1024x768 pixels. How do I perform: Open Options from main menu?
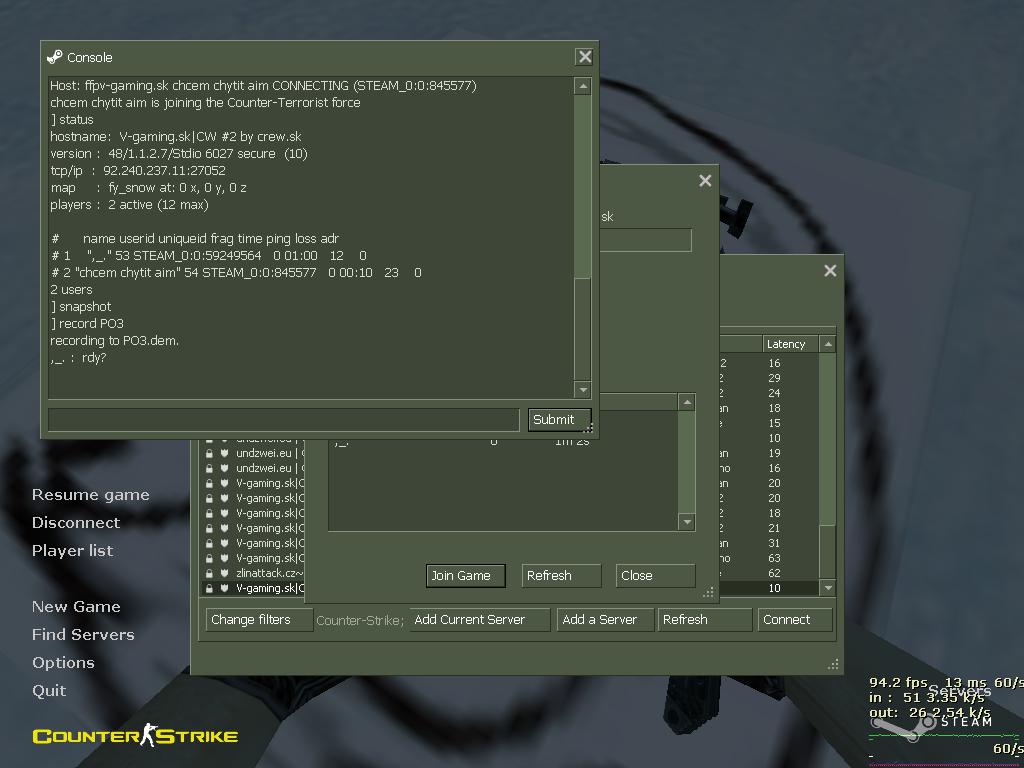click(63, 663)
